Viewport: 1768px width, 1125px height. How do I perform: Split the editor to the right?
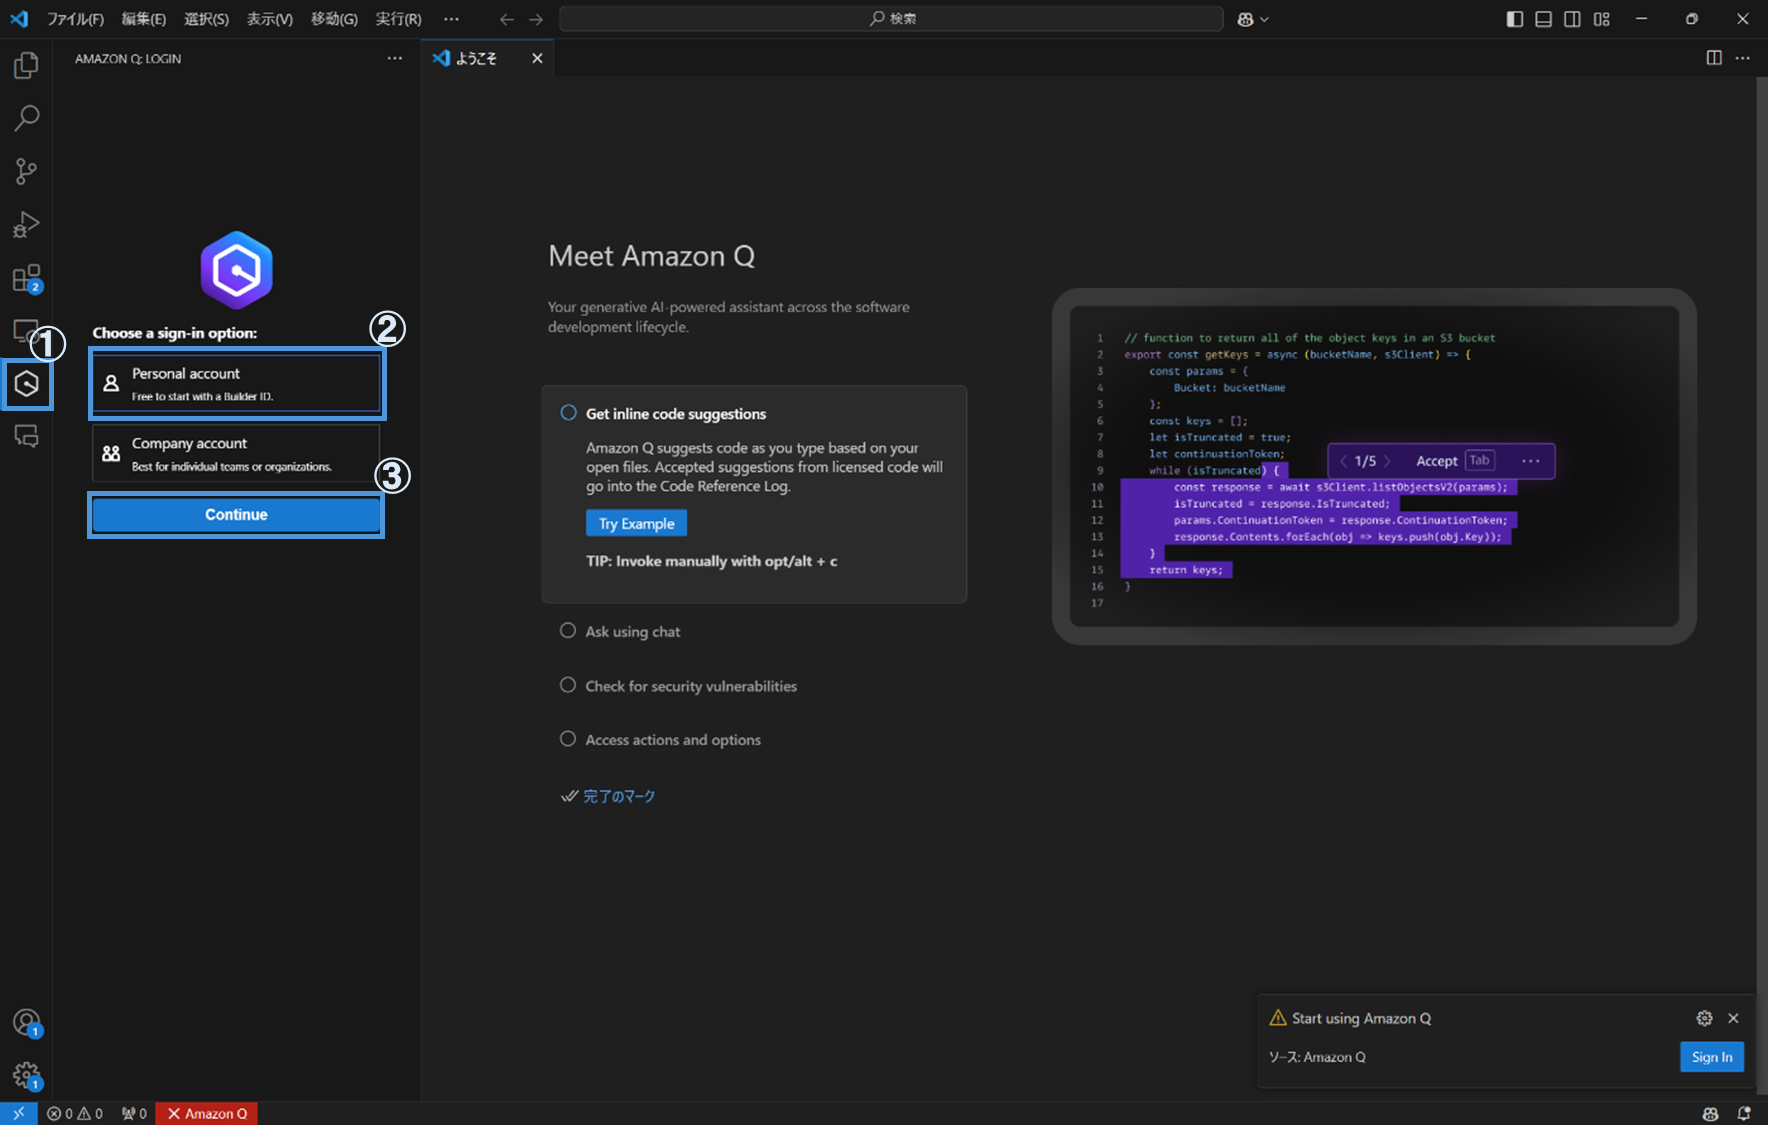click(x=1714, y=58)
